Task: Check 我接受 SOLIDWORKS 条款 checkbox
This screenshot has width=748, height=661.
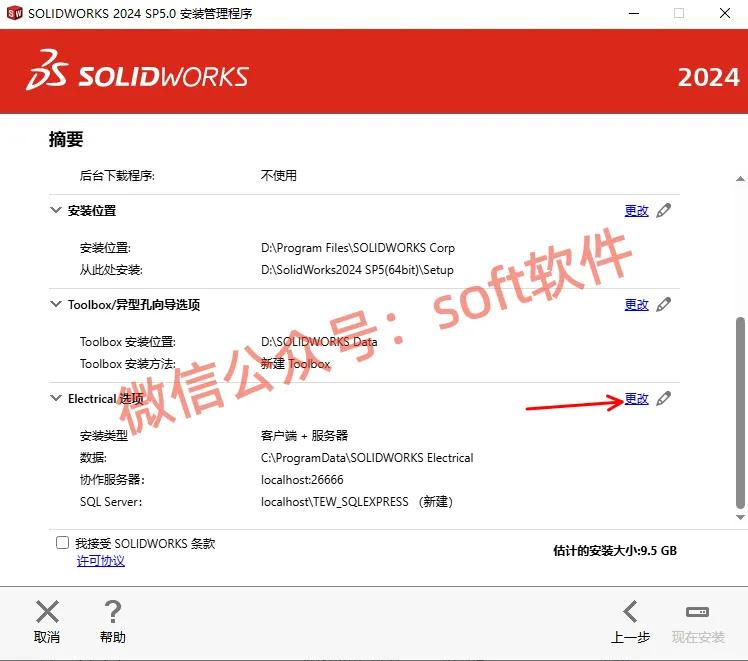Action: [x=62, y=542]
